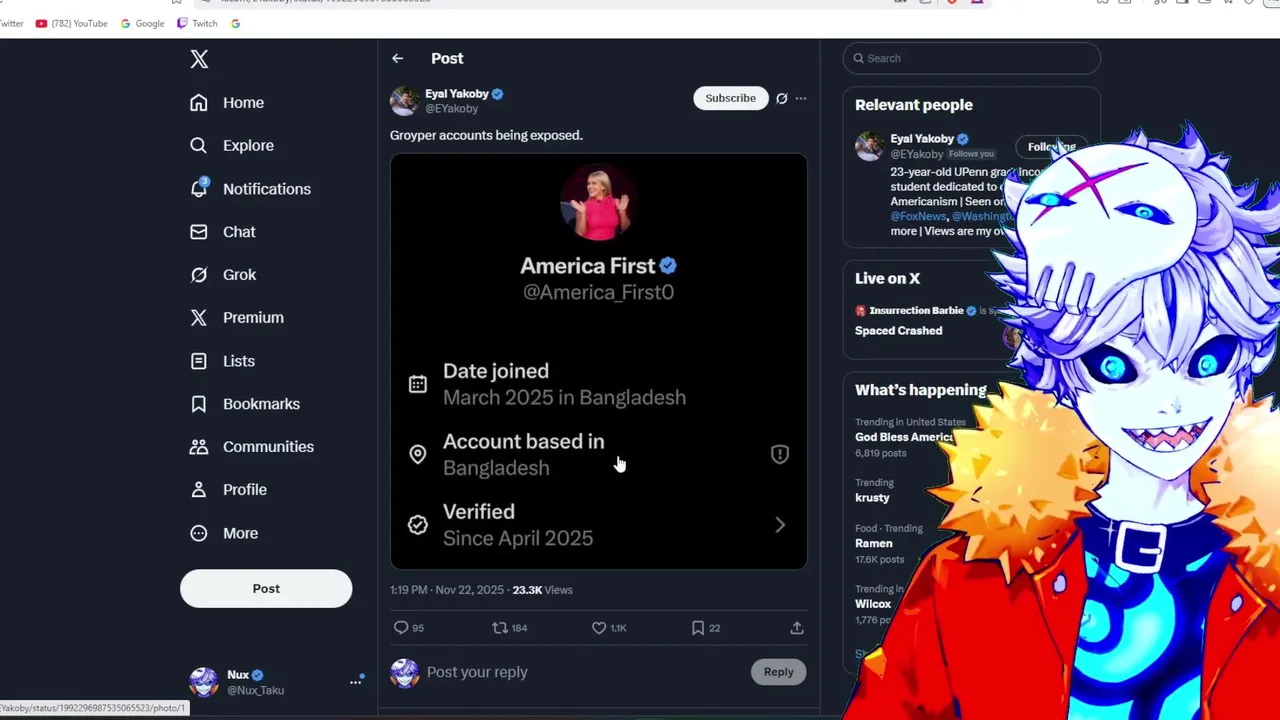The image size is (1280, 720).
Task: Click the Verified checkmark badge icon
Action: (418, 525)
